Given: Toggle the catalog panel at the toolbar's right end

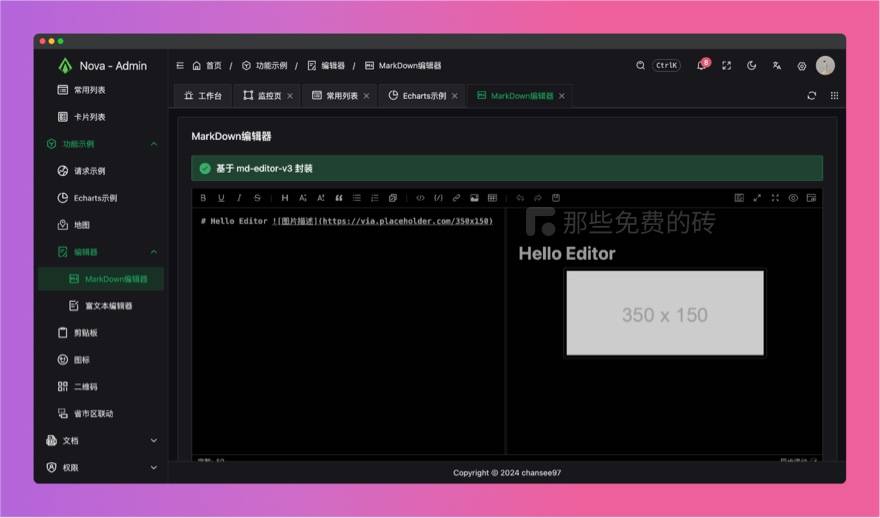Looking at the screenshot, I should (811, 198).
